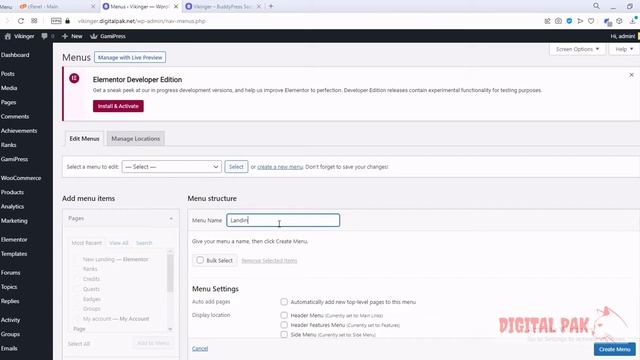Switch to the Edit Menus tab
This screenshot has height=360, width=640.
[x=84, y=138]
